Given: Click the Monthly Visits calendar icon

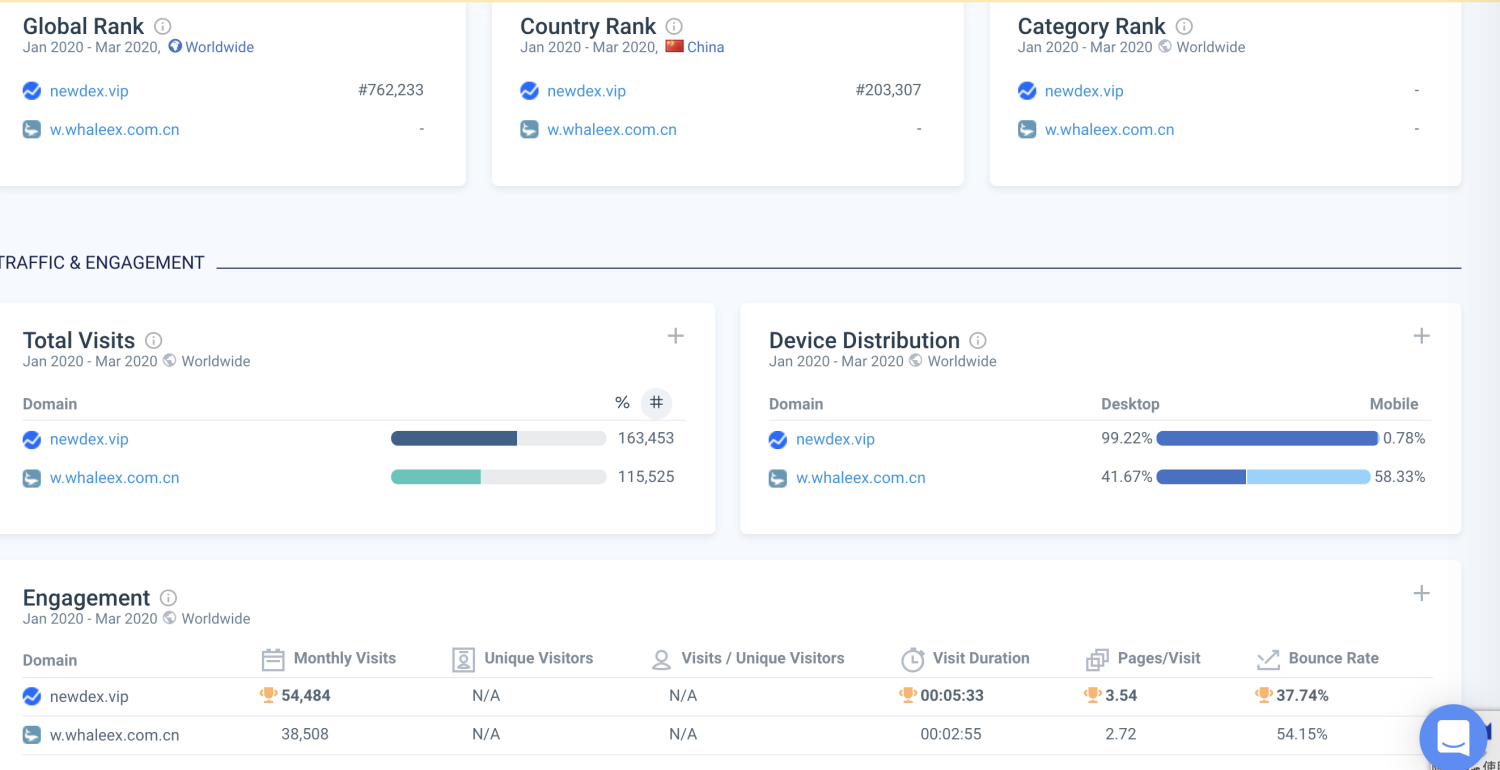Looking at the screenshot, I should pyautogui.click(x=273, y=659).
